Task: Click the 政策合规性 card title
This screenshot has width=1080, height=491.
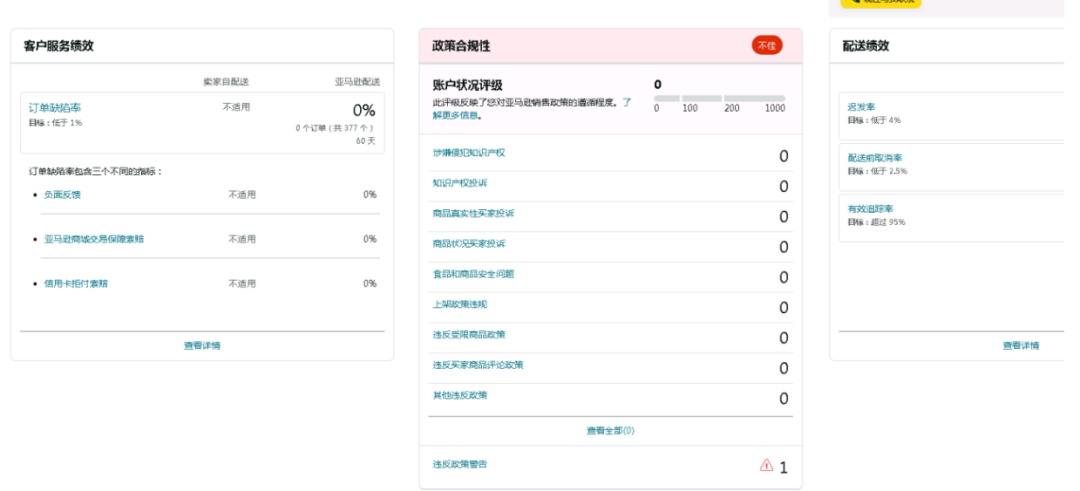Action: pos(461,46)
